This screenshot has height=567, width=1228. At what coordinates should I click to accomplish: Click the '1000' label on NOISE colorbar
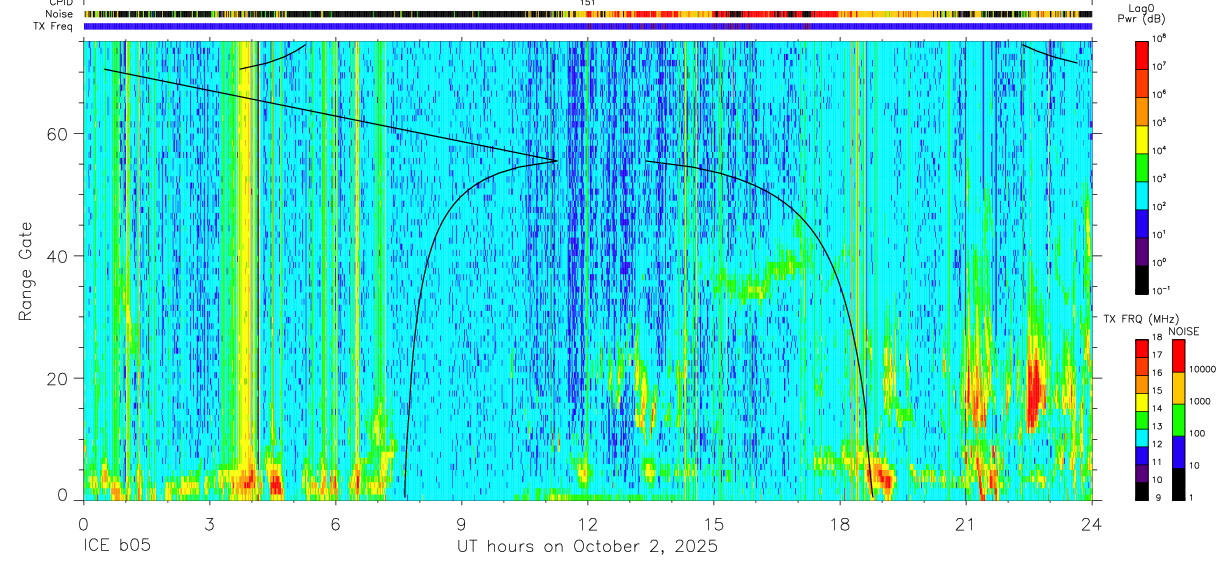[x=1202, y=401]
